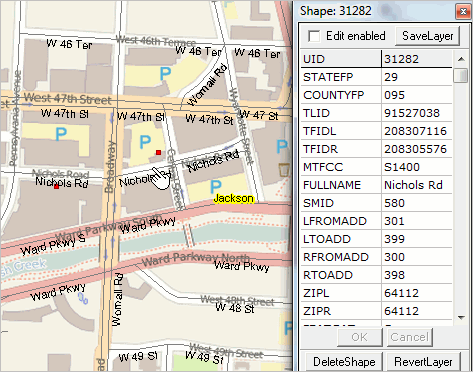Click the parking icon north of West 47th Street

[165, 73]
